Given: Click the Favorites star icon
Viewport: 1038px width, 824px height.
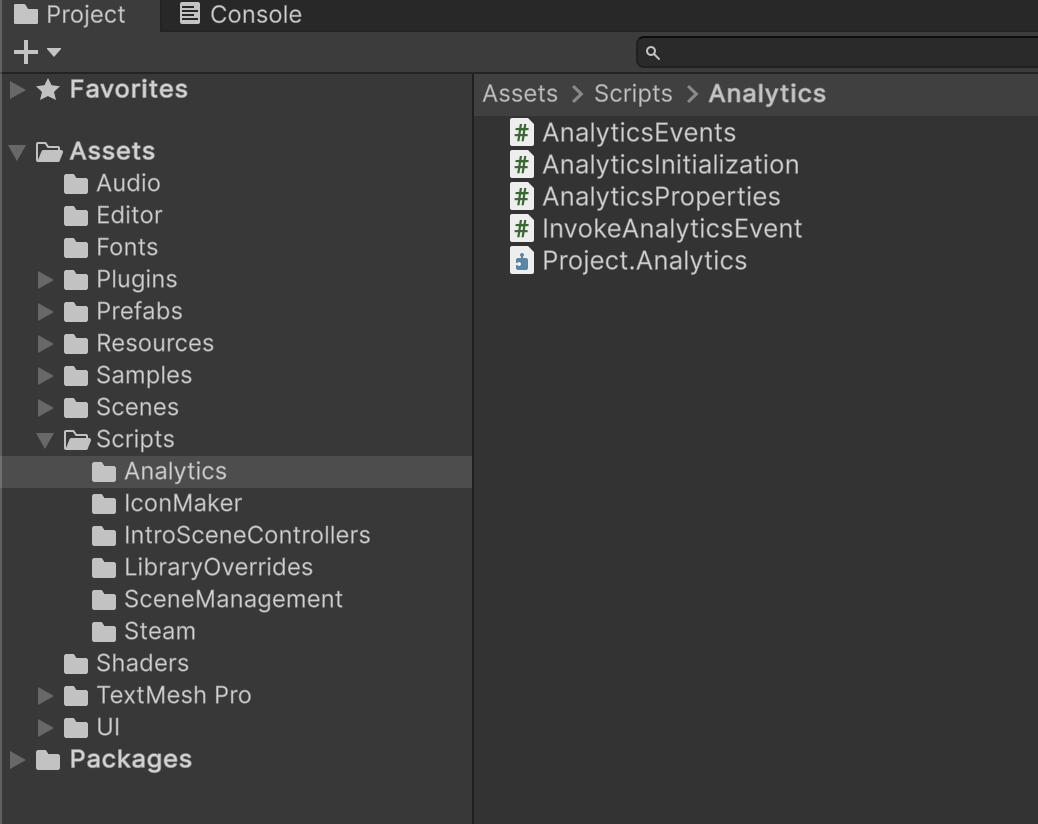Looking at the screenshot, I should (x=48, y=90).
